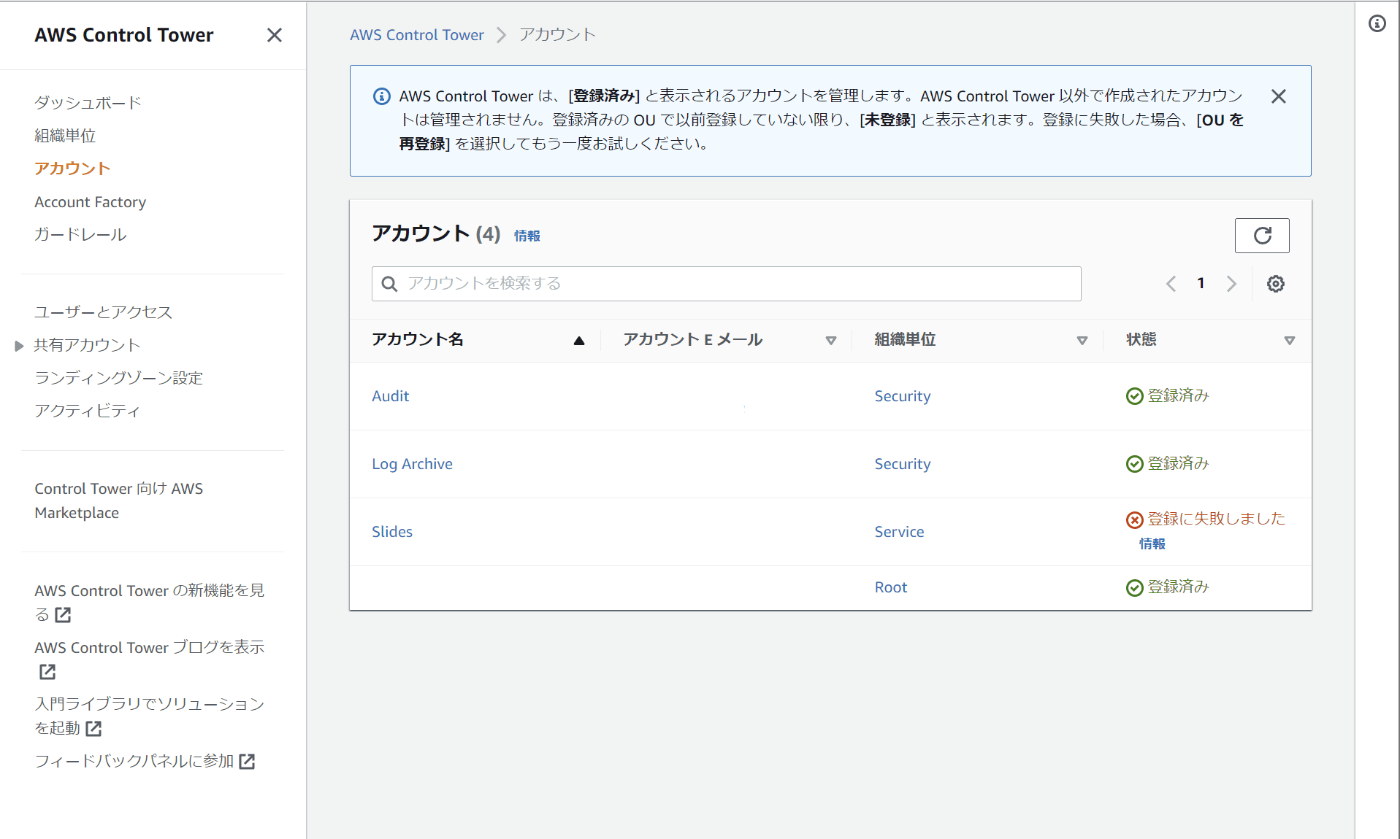This screenshot has width=1400, height=839.
Task: Click 登録に失敗しました status text
Action: pyautogui.click(x=1216, y=519)
